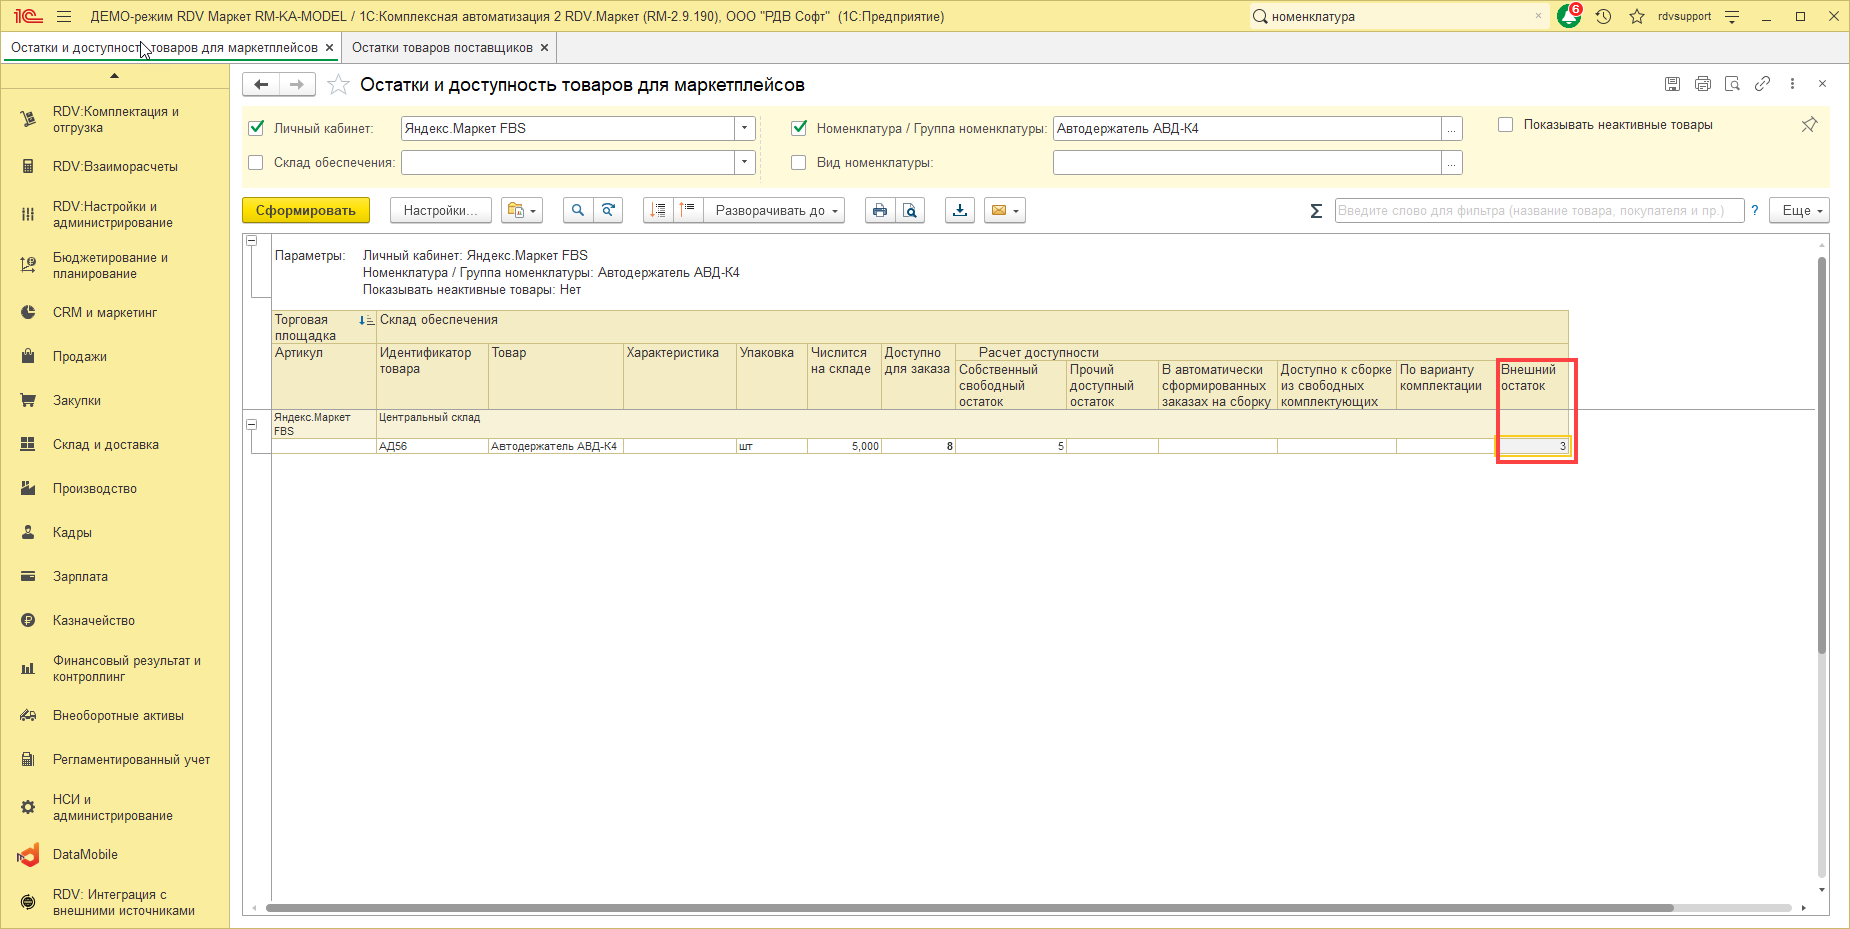Save report to file via download icon

point(960,210)
